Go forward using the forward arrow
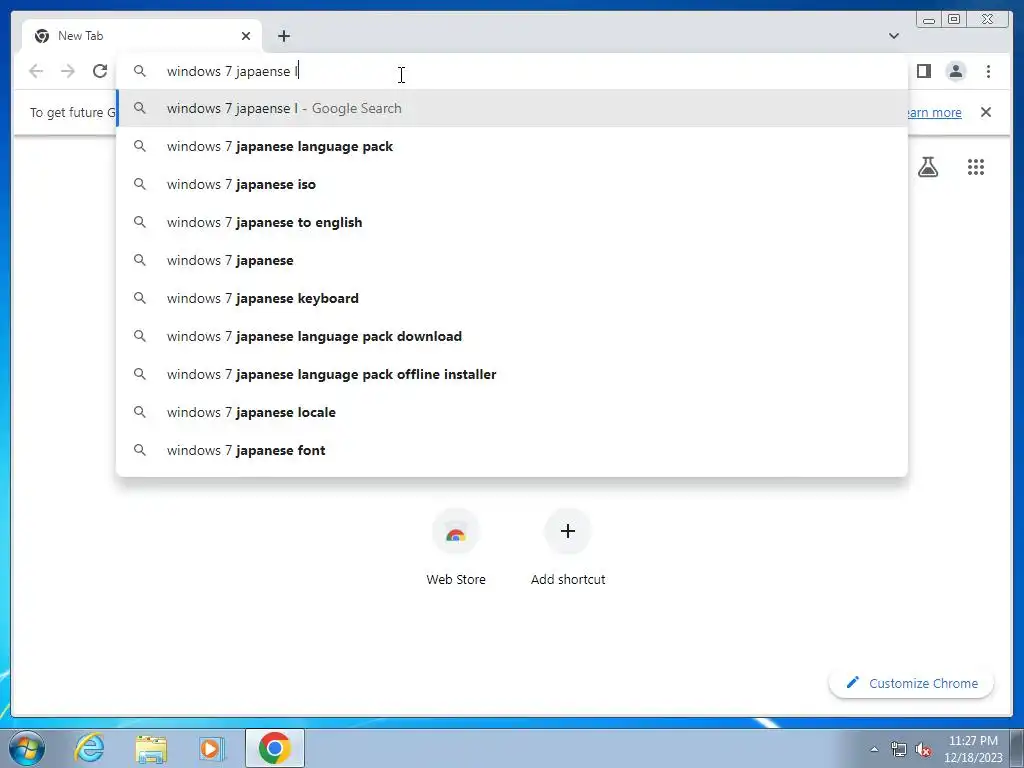The image size is (1024, 768). click(x=68, y=71)
